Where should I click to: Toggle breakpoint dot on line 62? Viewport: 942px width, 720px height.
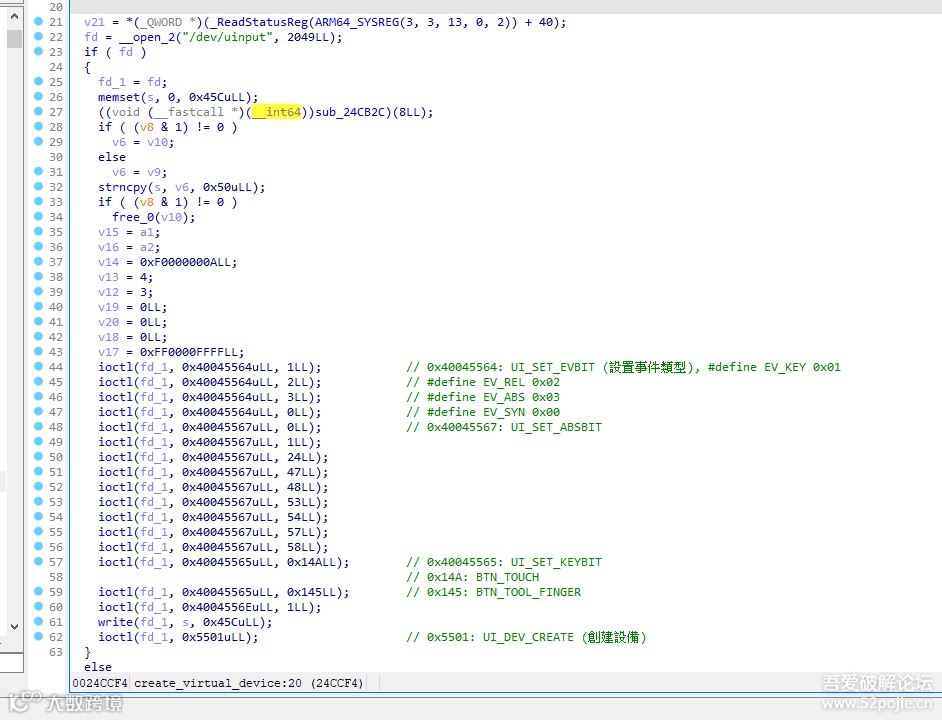(x=38, y=636)
